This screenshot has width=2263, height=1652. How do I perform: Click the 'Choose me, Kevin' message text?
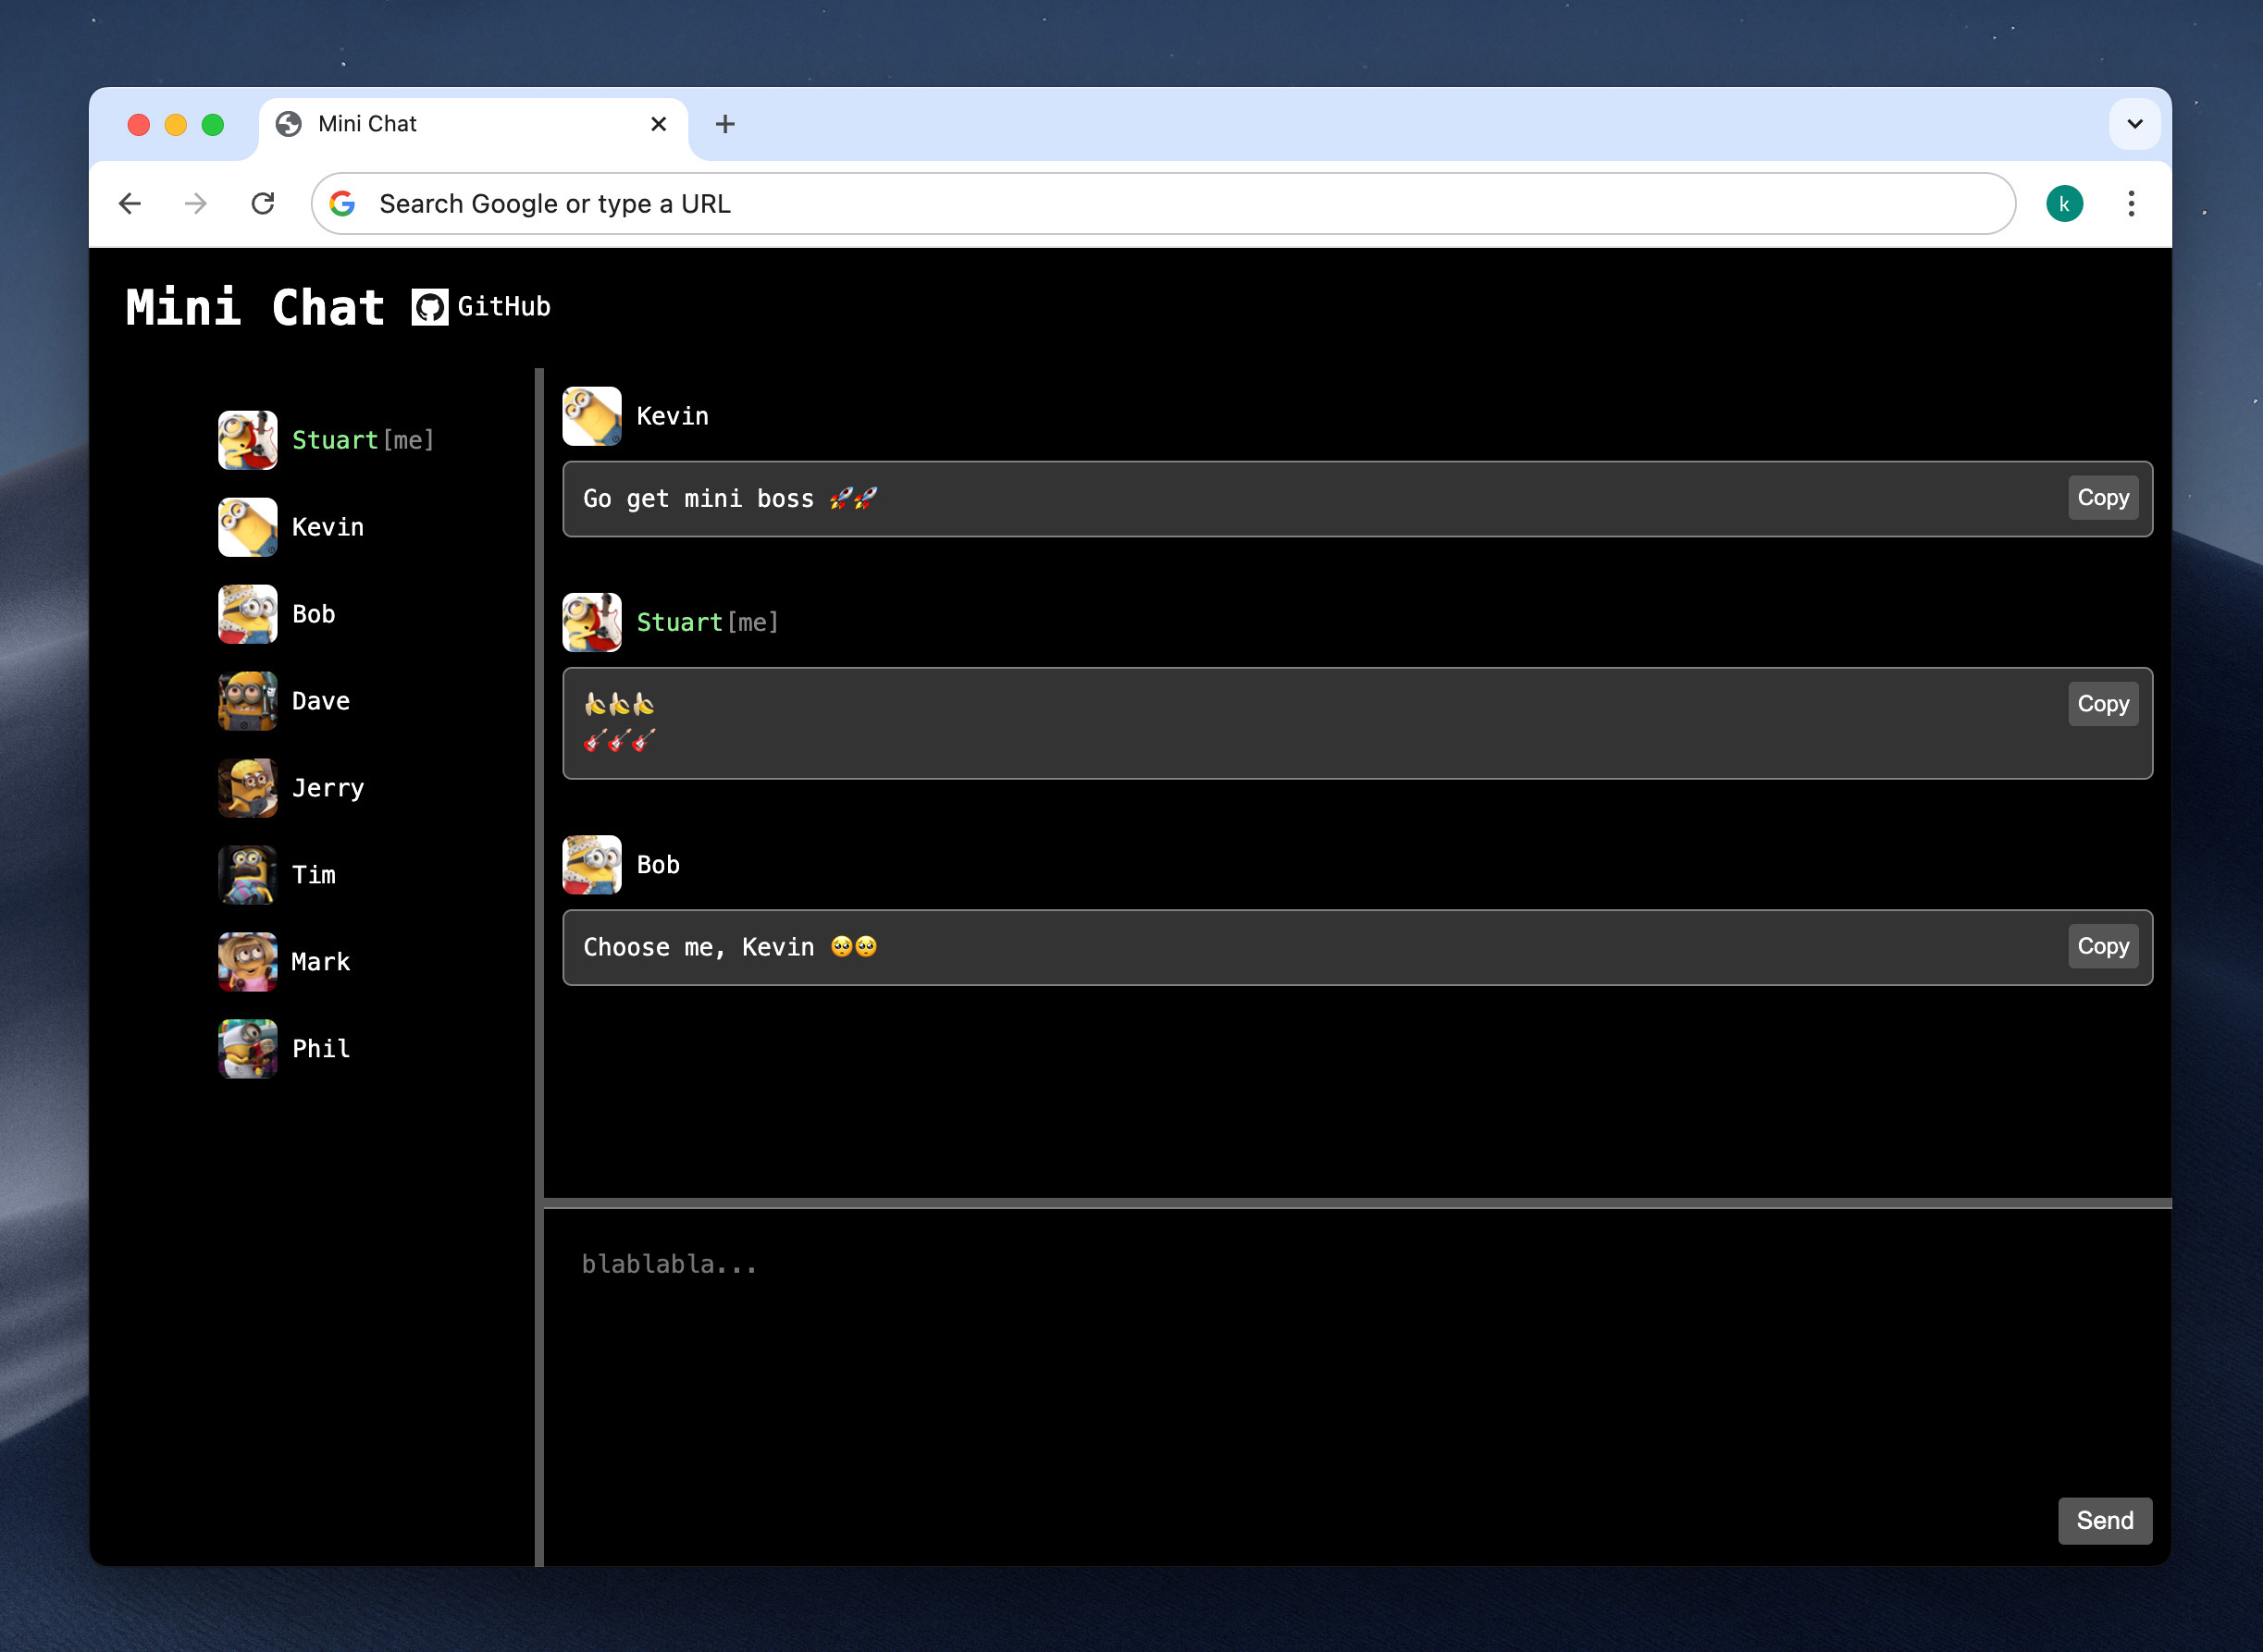click(x=730, y=947)
